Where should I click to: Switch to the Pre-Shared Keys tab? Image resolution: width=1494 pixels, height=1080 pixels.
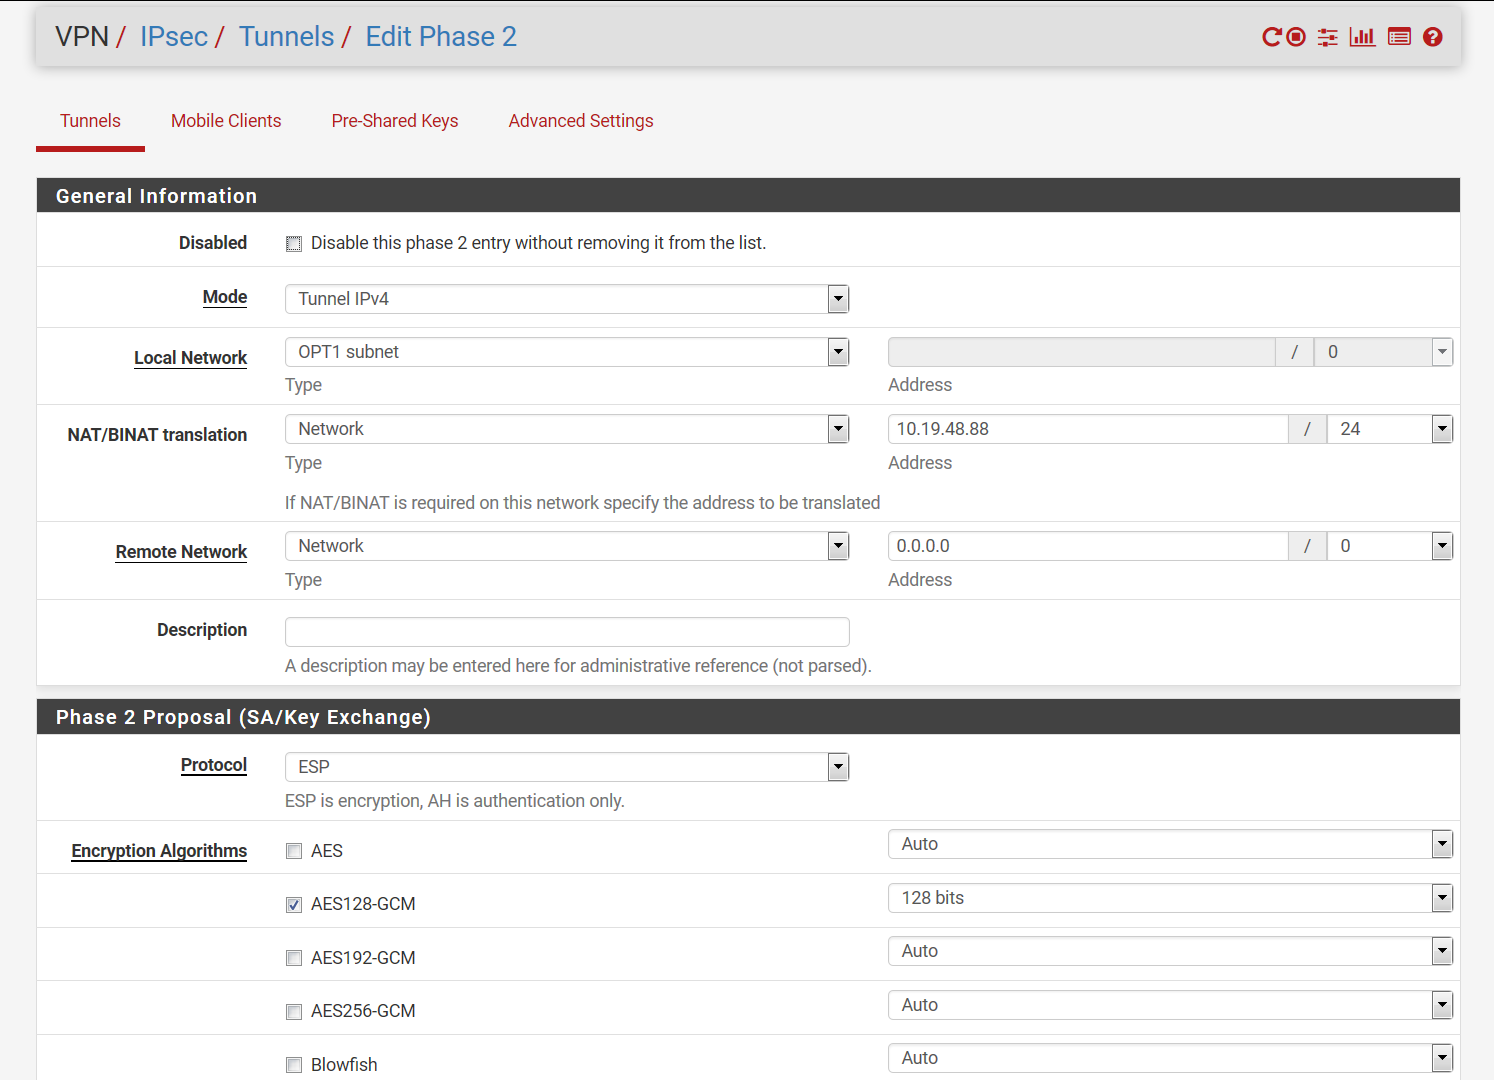[395, 121]
